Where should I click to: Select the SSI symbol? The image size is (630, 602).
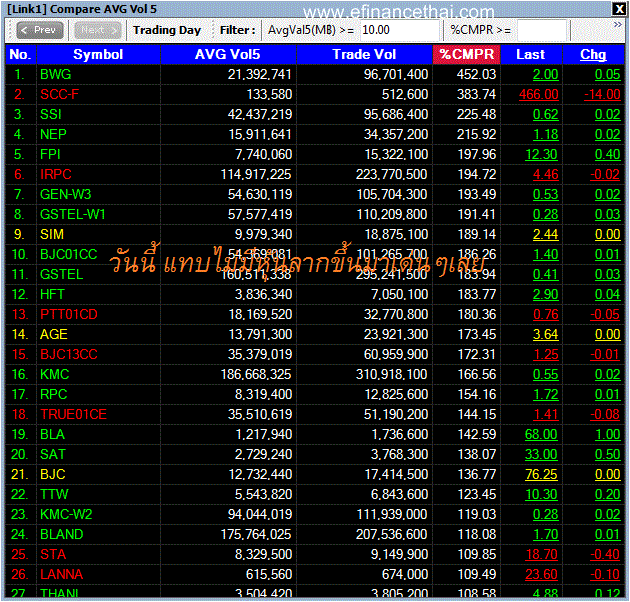(51, 115)
